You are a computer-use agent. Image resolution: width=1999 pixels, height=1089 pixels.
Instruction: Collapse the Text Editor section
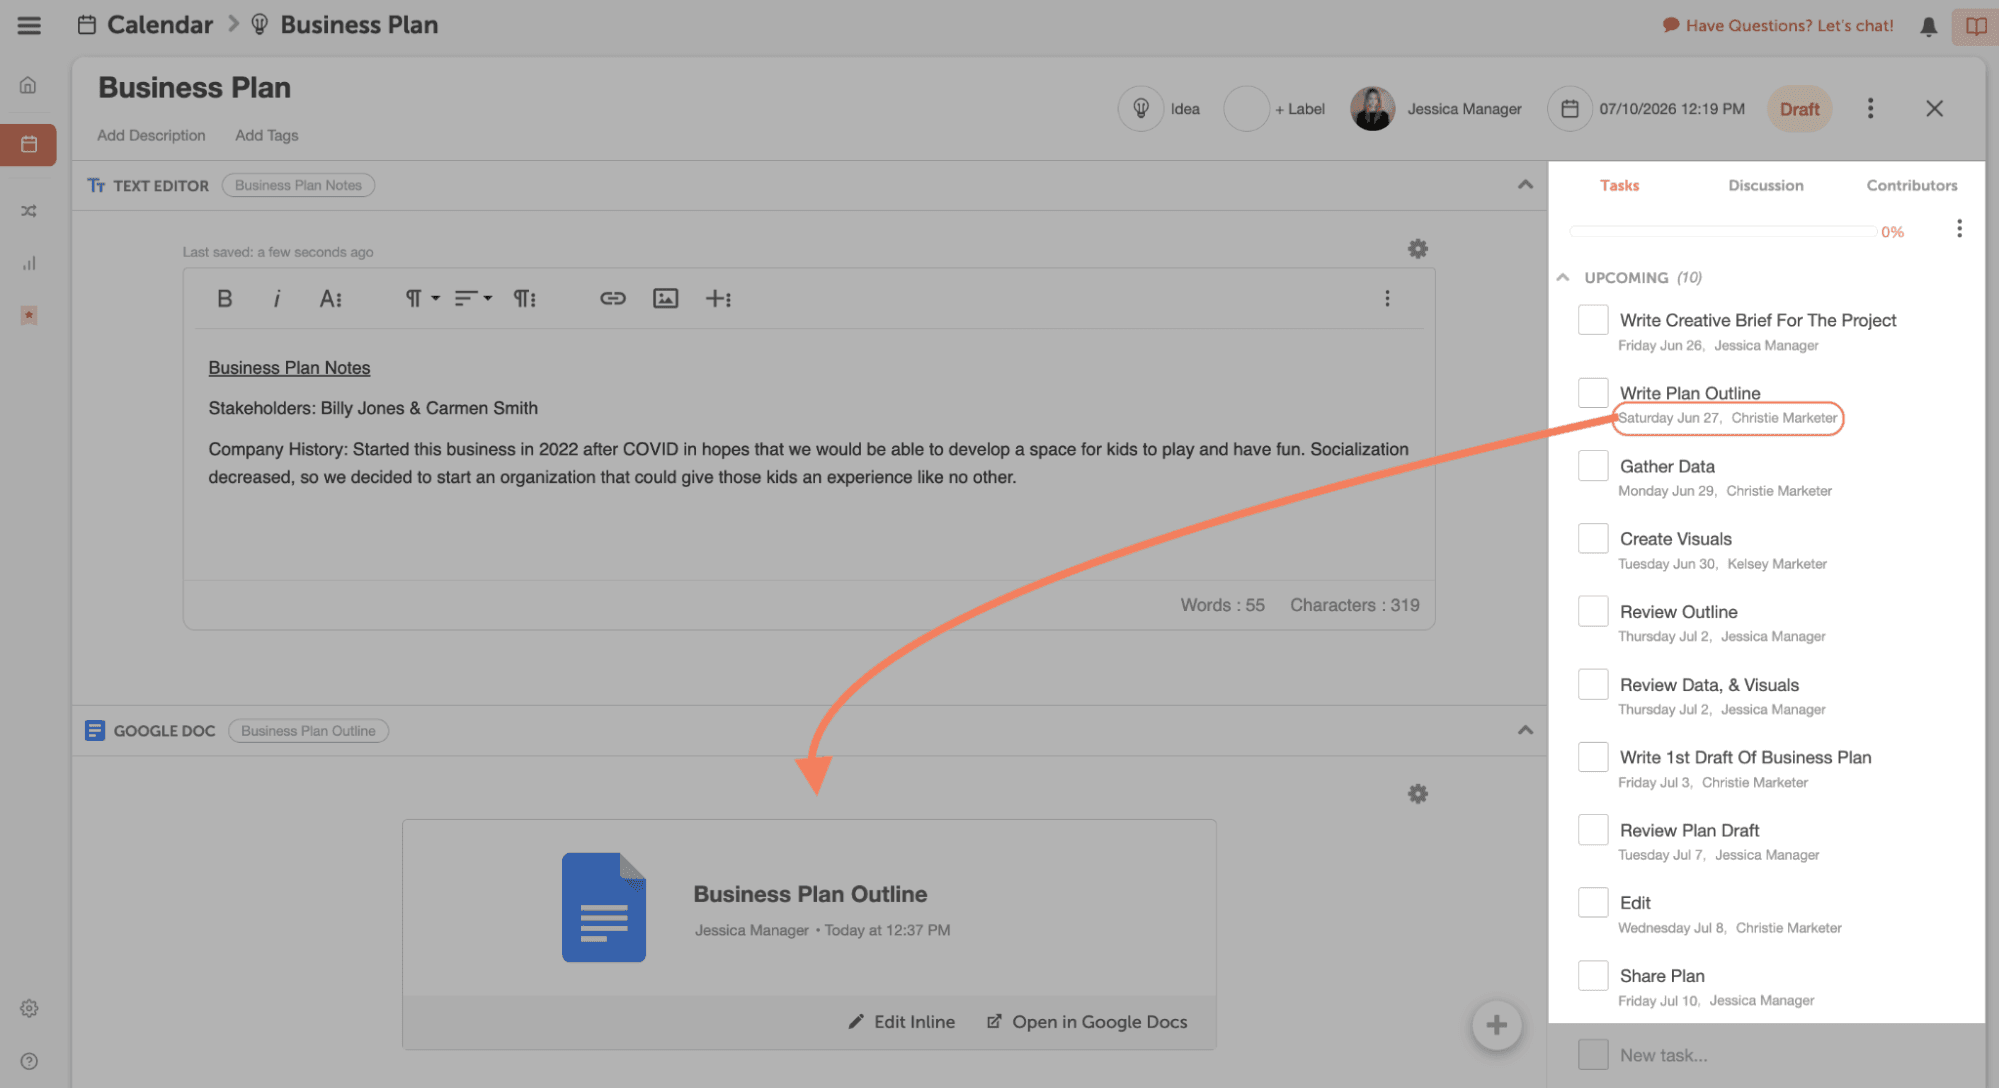(x=1524, y=185)
